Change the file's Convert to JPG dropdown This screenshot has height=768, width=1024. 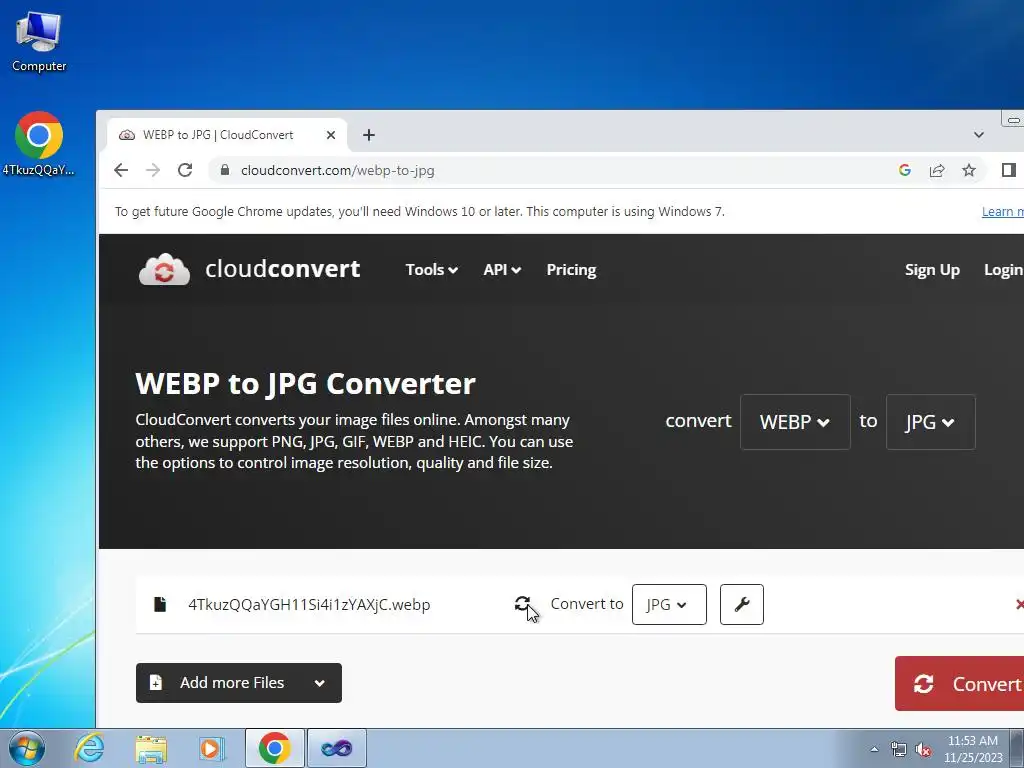click(669, 605)
